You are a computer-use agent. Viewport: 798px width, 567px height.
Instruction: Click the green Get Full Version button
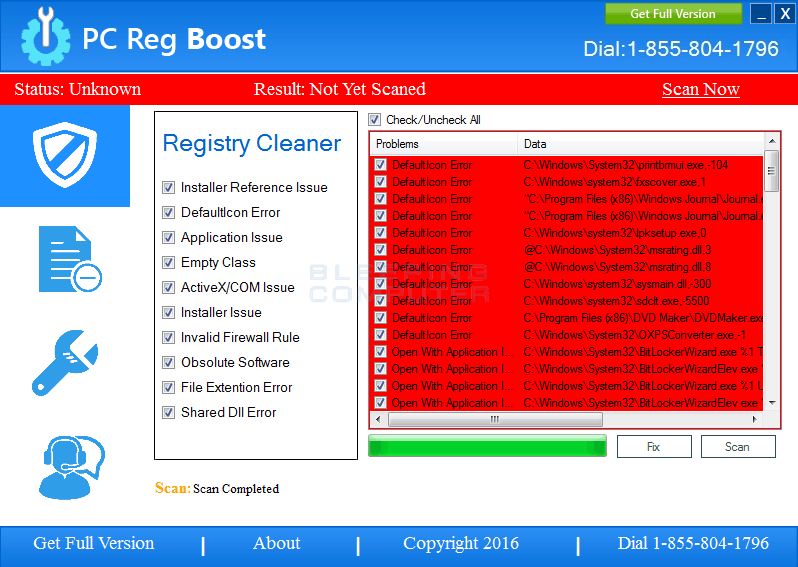tap(673, 14)
